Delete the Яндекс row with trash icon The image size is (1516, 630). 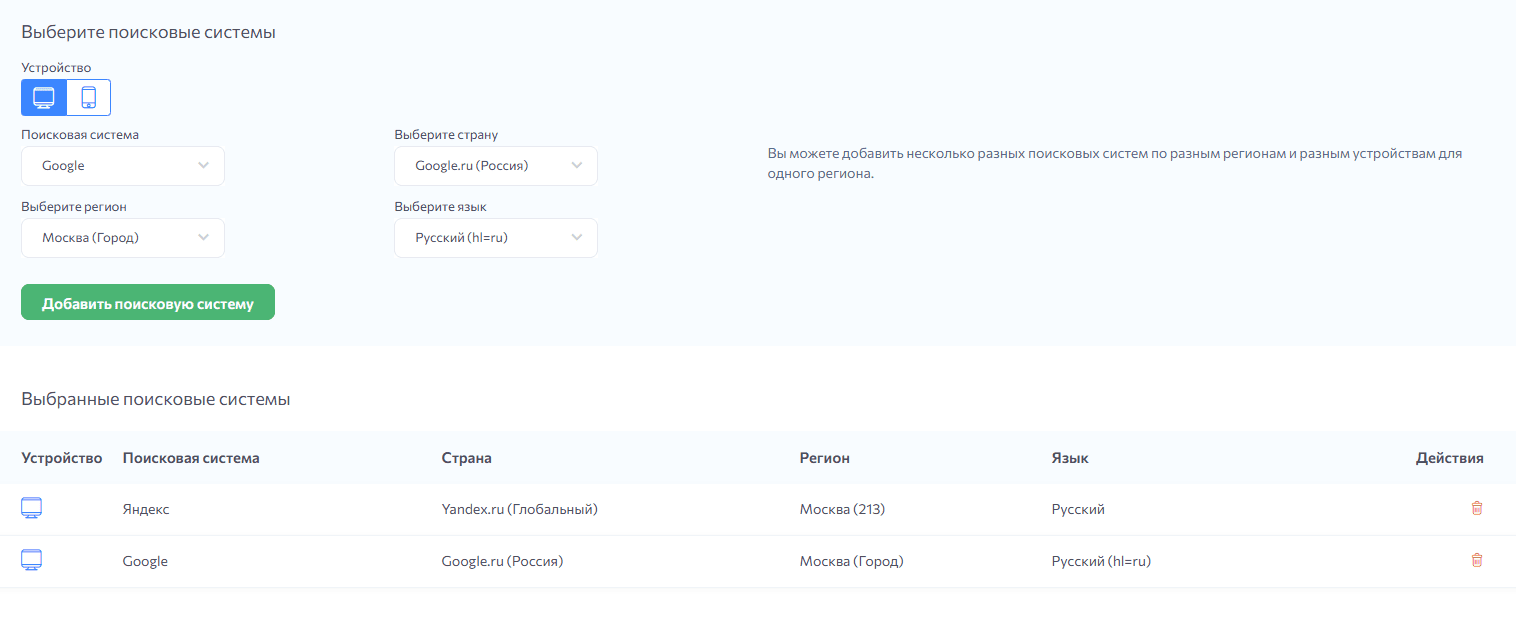[x=1476, y=508]
